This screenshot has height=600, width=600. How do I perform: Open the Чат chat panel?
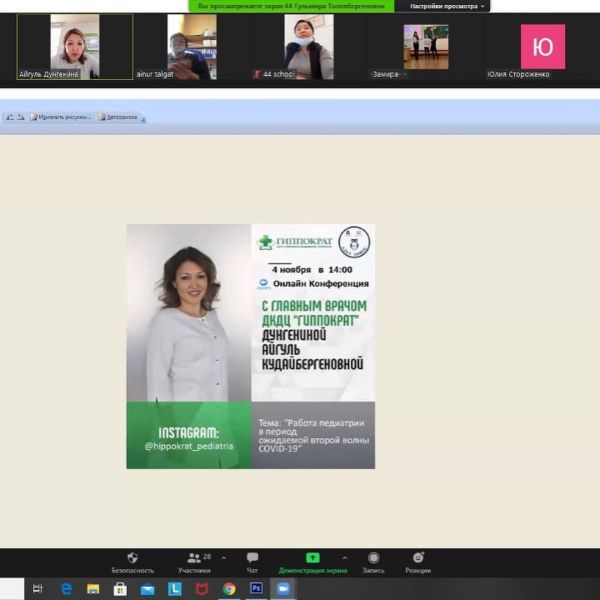[x=252, y=562]
